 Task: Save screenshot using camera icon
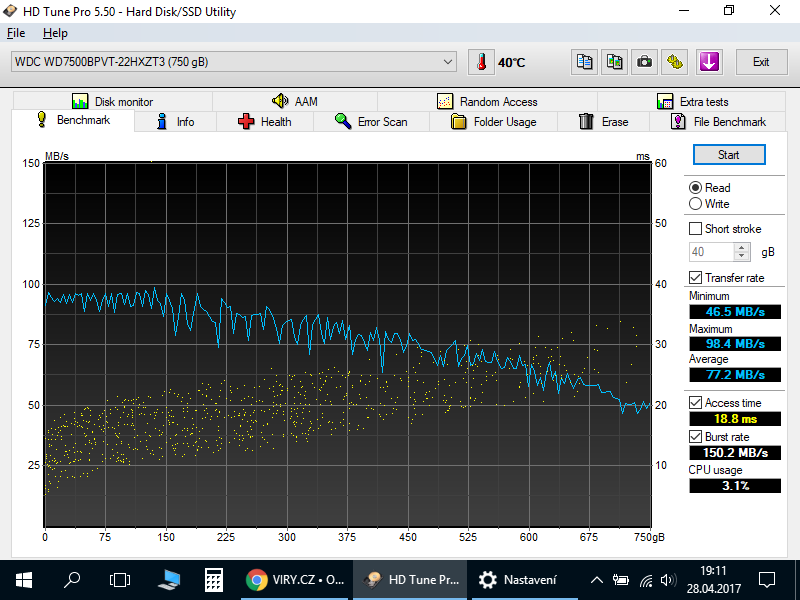point(644,62)
